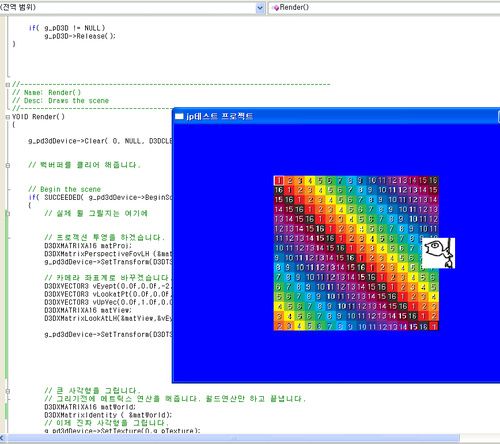This screenshot has height=444, width=500.
Task: Place cursor on the g_pD3D->Release() line
Action: [x=80, y=36]
